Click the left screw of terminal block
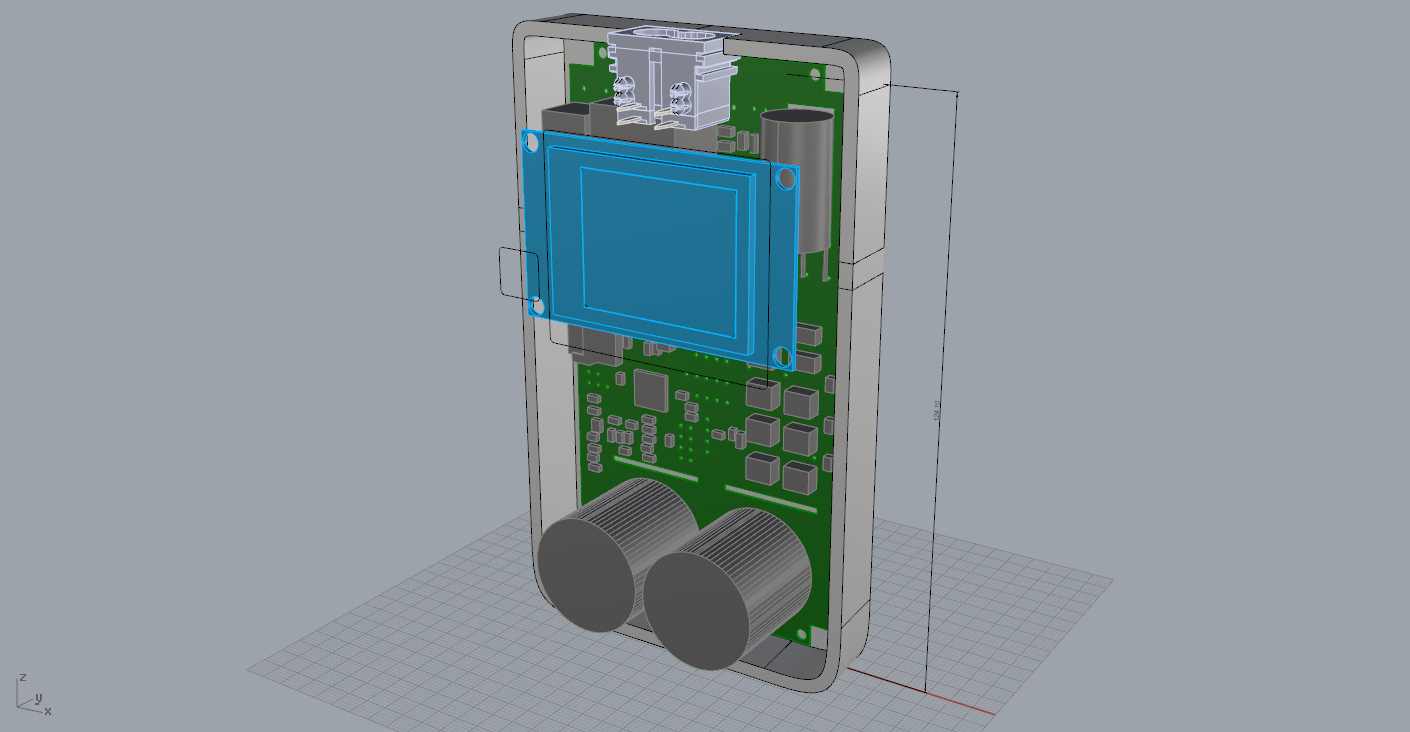The width and height of the screenshot is (1410, 732). 626,97
